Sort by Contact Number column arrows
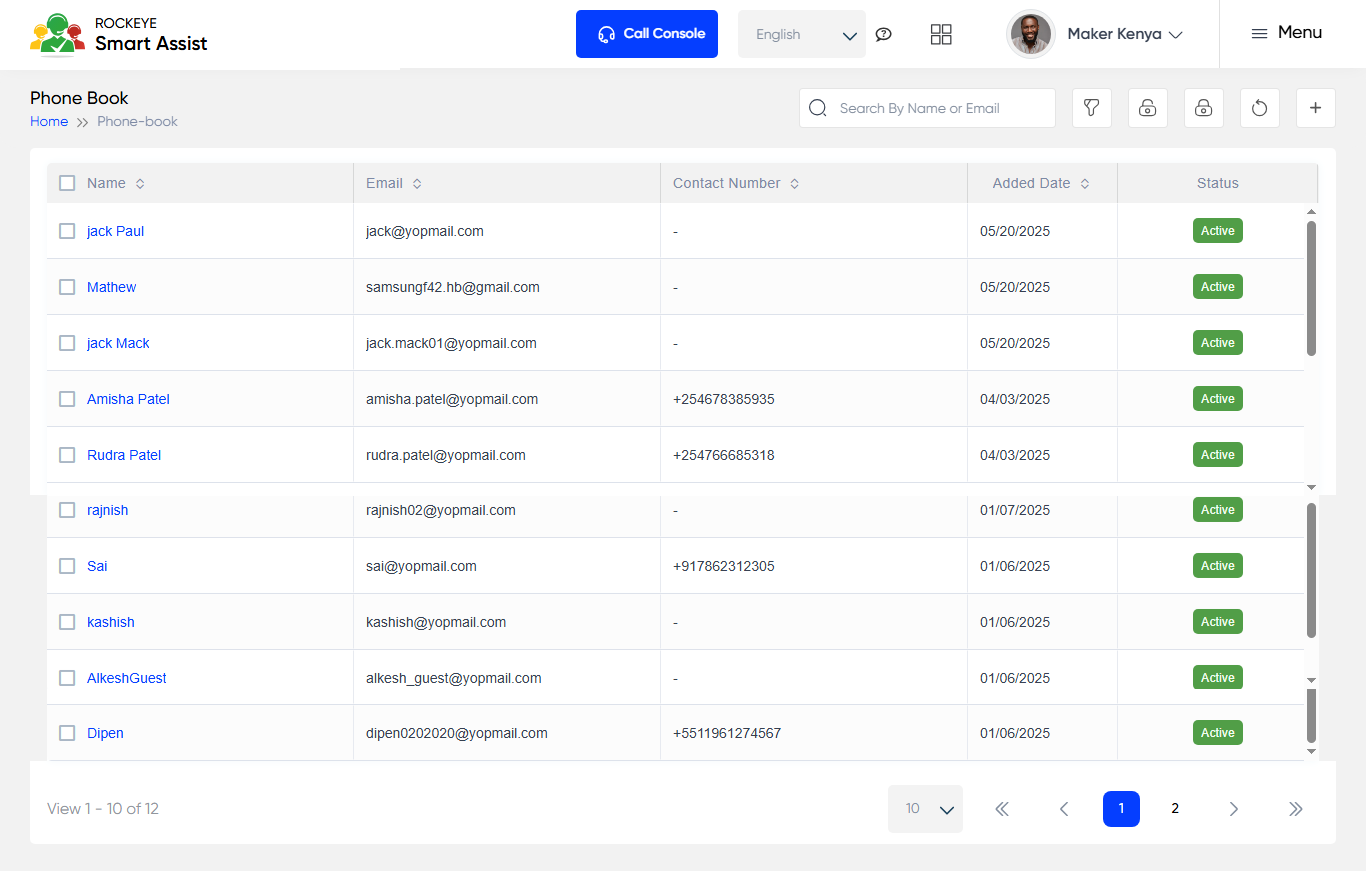 pos(794,184)
